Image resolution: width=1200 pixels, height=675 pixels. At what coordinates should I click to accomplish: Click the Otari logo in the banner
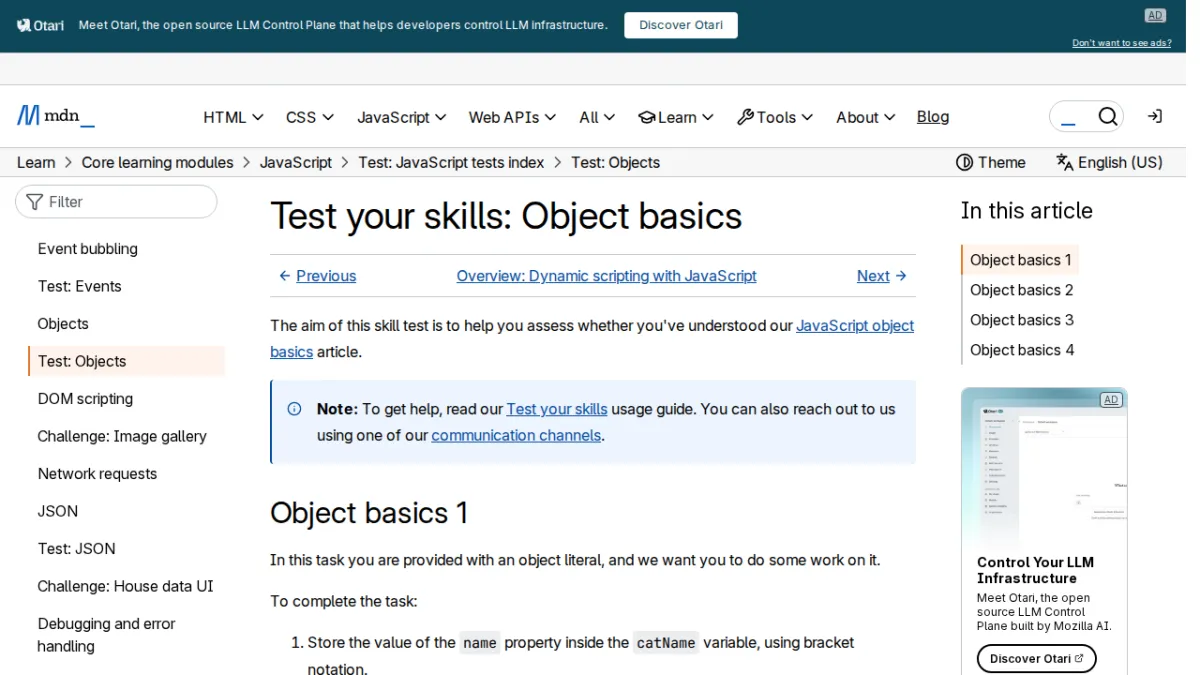(x=41, y=25)
